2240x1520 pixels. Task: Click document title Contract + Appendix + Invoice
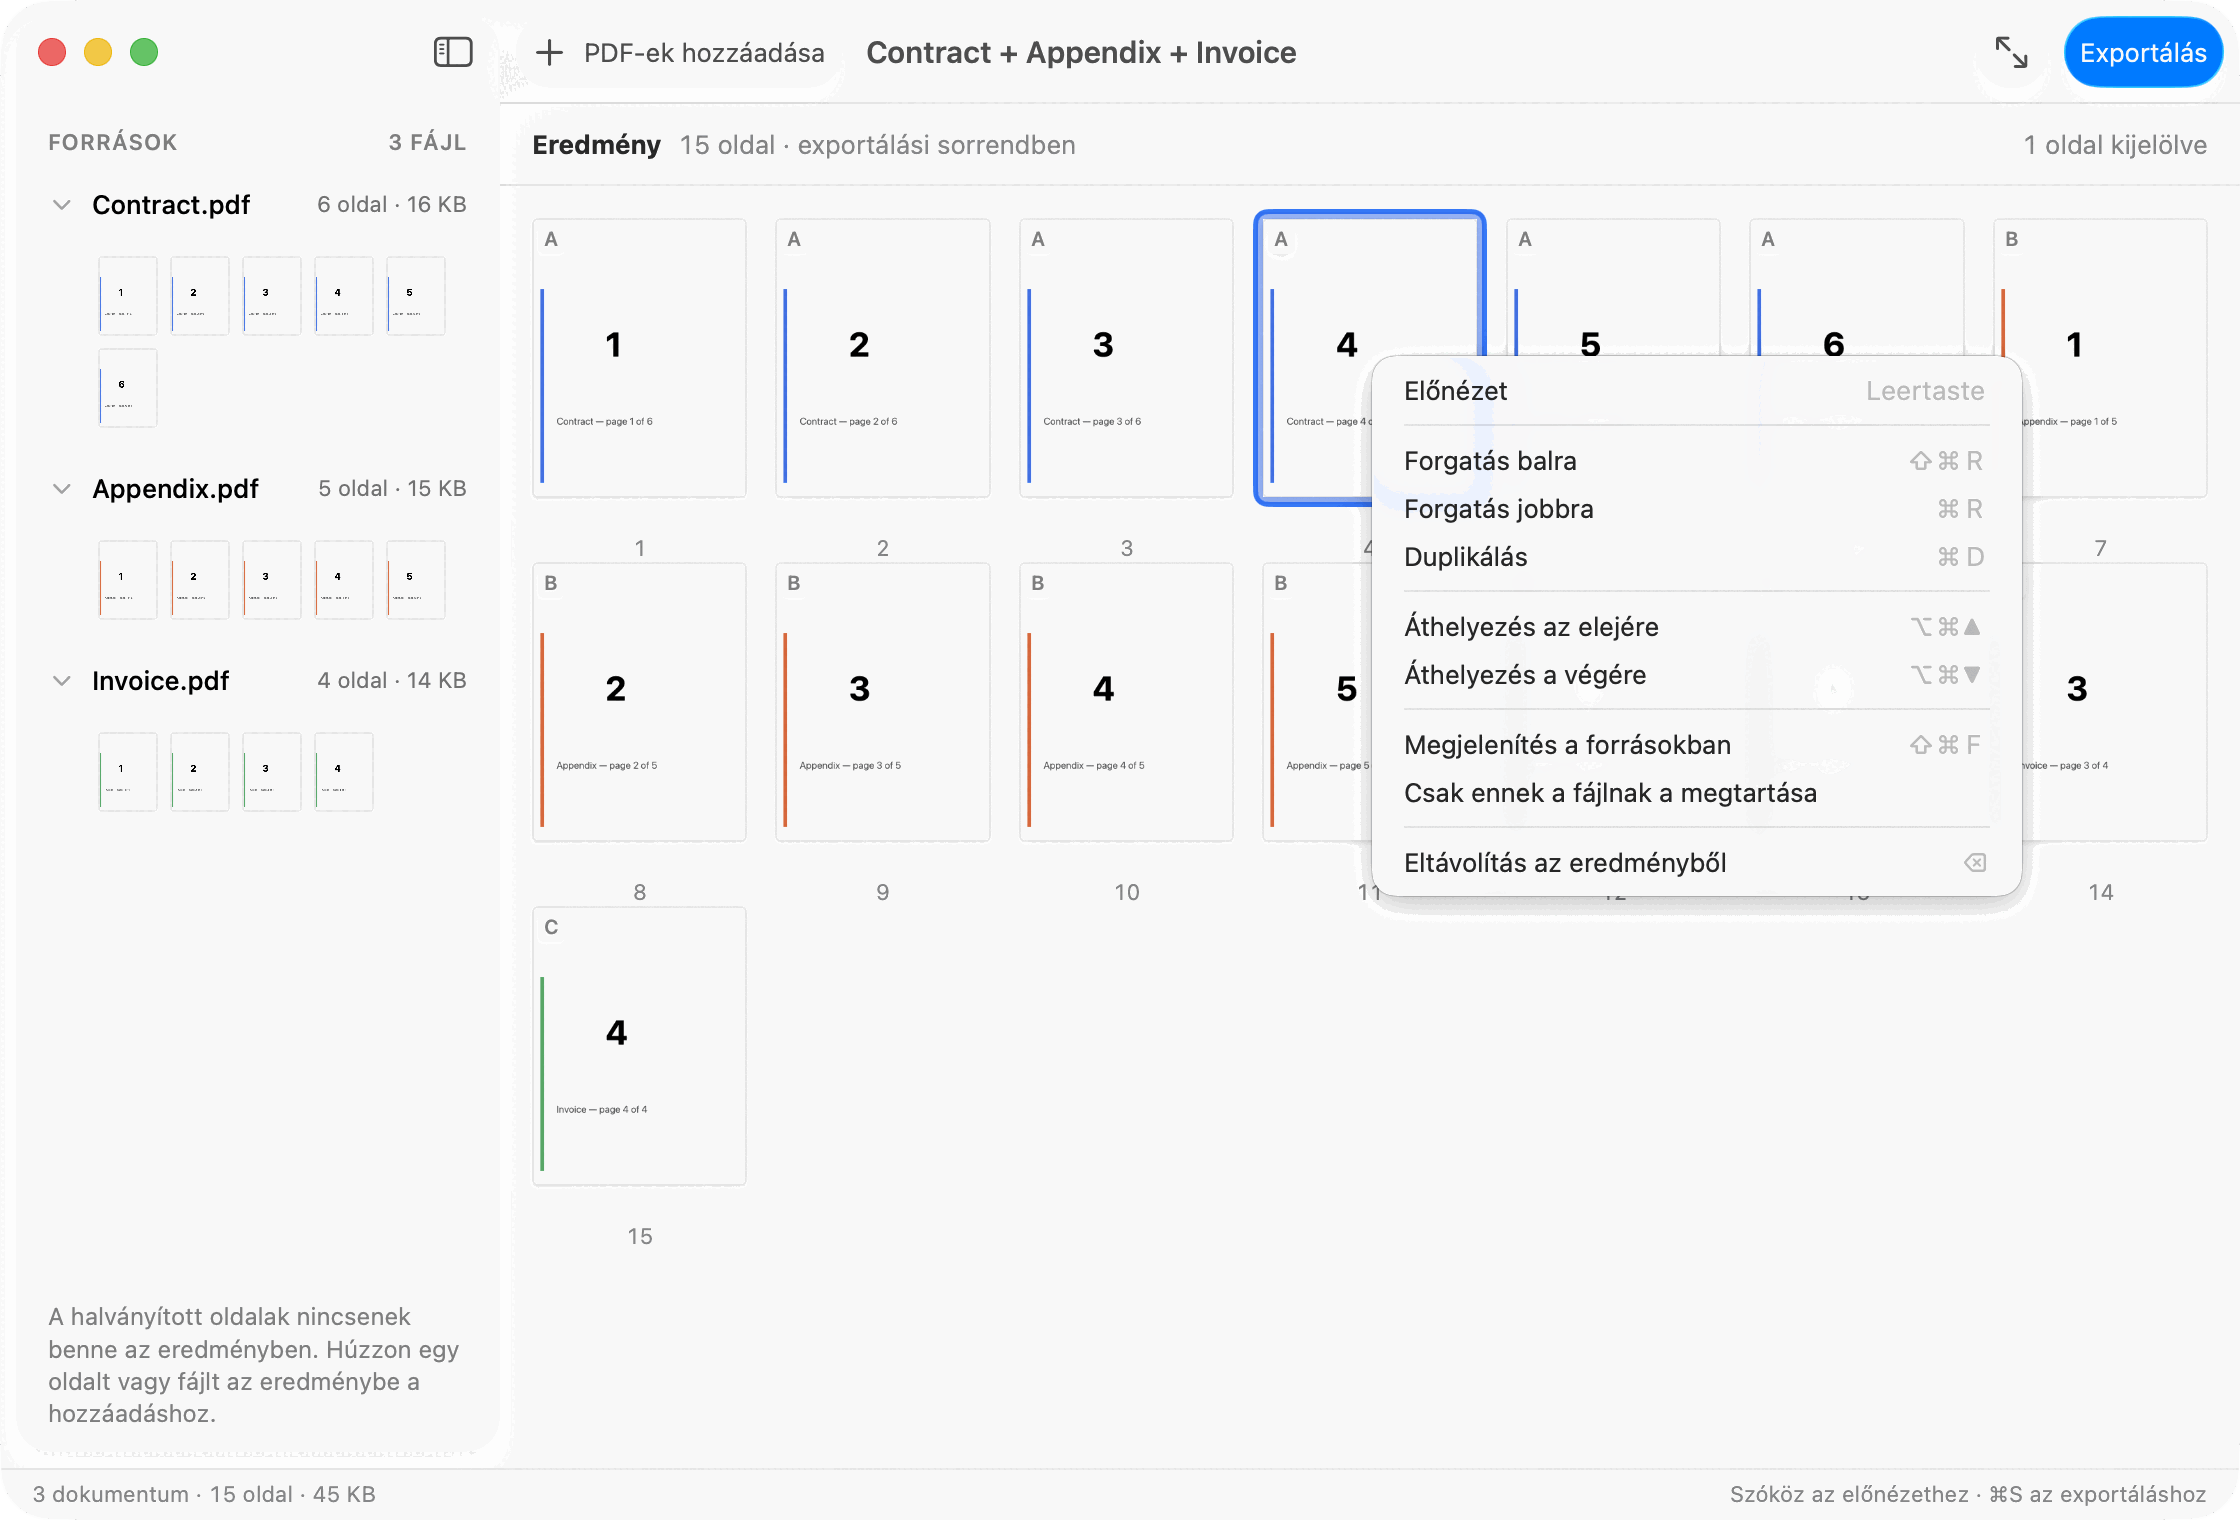click(1081, 52)
